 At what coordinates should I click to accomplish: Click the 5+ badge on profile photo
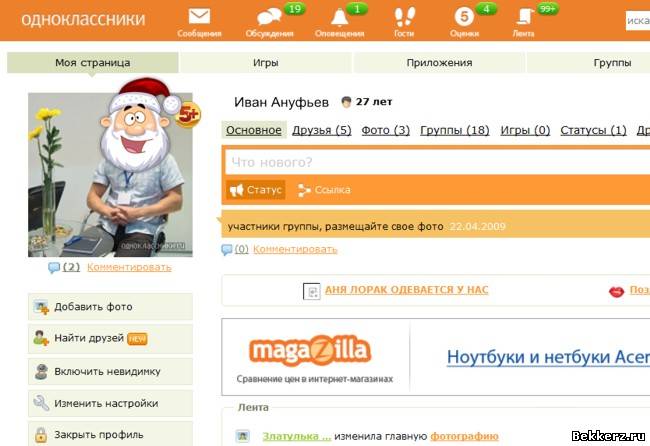pos(189,114)
